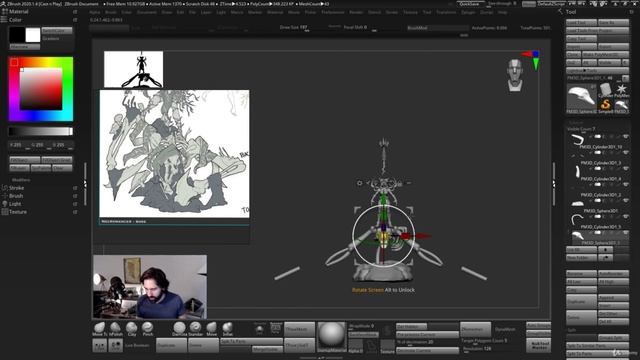Screen dimensions: 640x360
Task: Toggle visibility of PM3D_Sphere3D1_1 subtool
Action: tap(625, 233)
